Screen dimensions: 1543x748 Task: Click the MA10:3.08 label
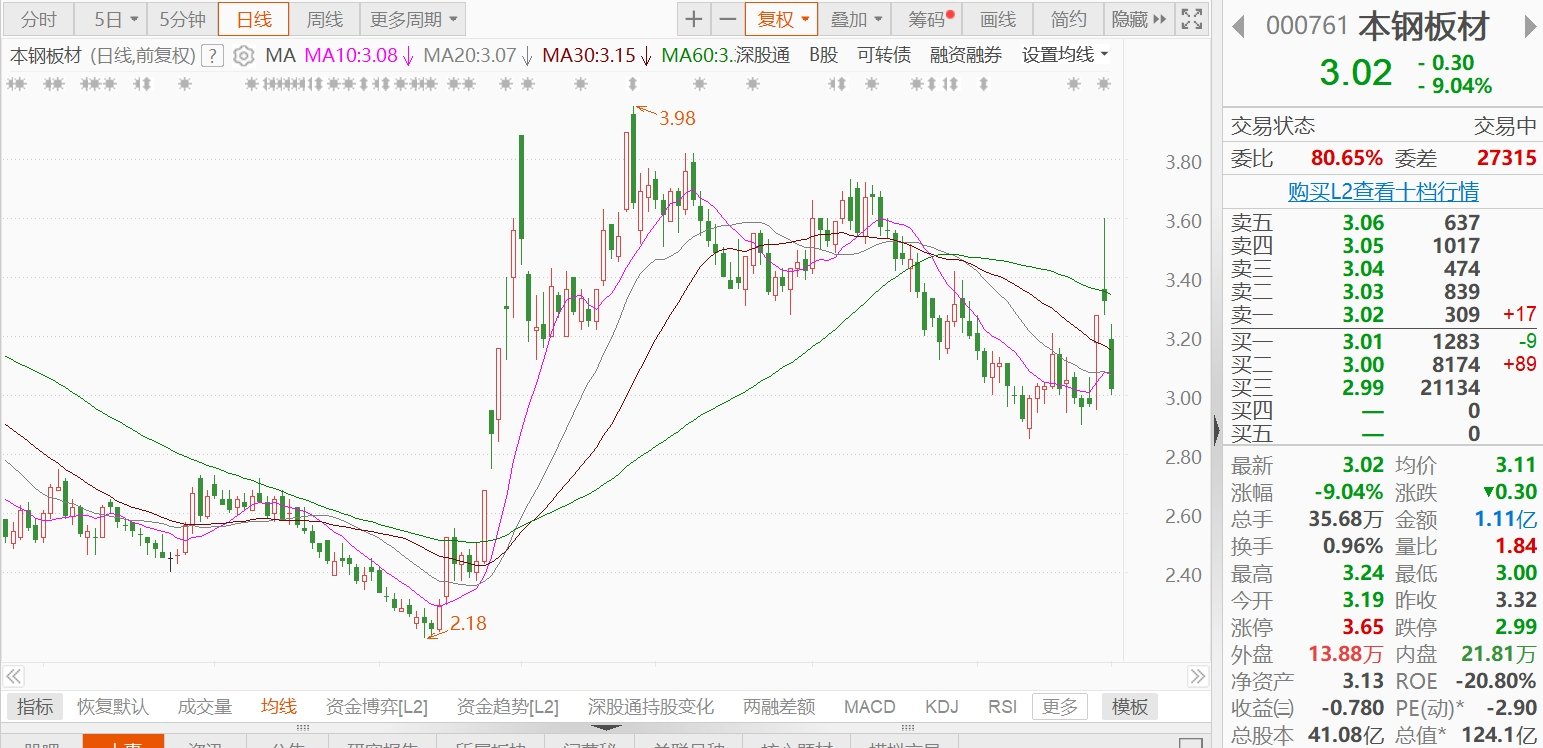[350, 56]
